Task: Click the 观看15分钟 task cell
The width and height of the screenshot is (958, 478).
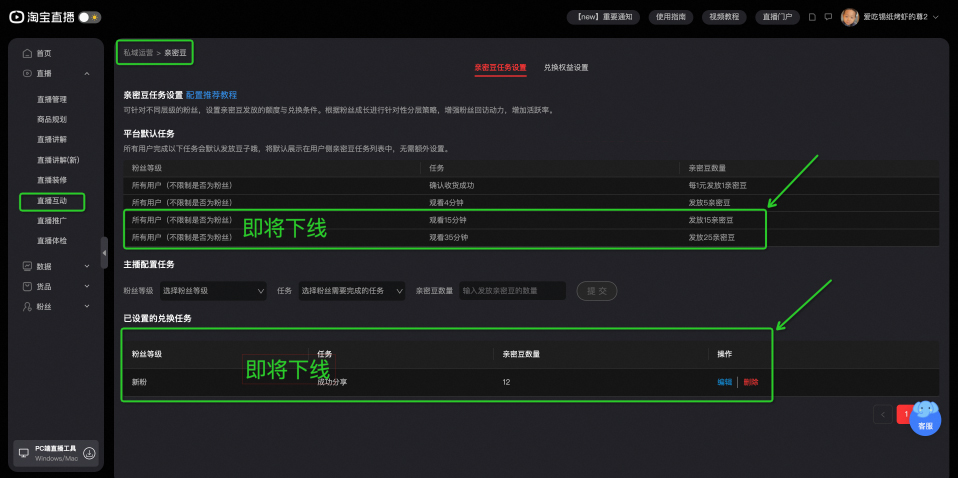Action: tap(448, 220)
